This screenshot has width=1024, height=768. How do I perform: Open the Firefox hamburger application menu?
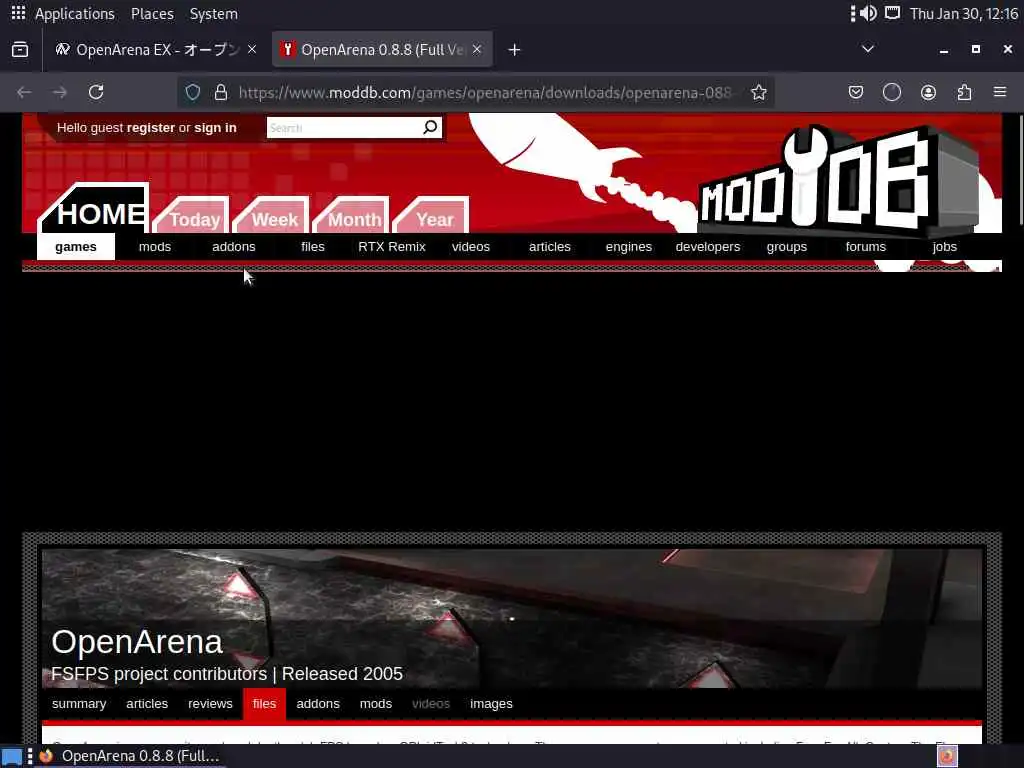click(1000, 92)
